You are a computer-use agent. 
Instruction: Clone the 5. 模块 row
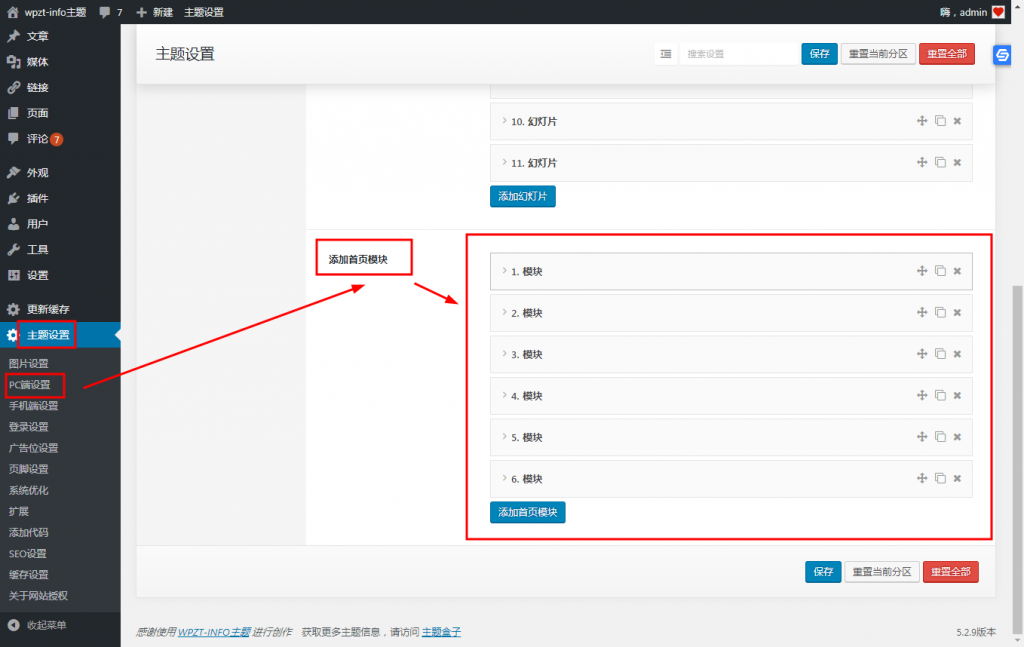point(940,437)
